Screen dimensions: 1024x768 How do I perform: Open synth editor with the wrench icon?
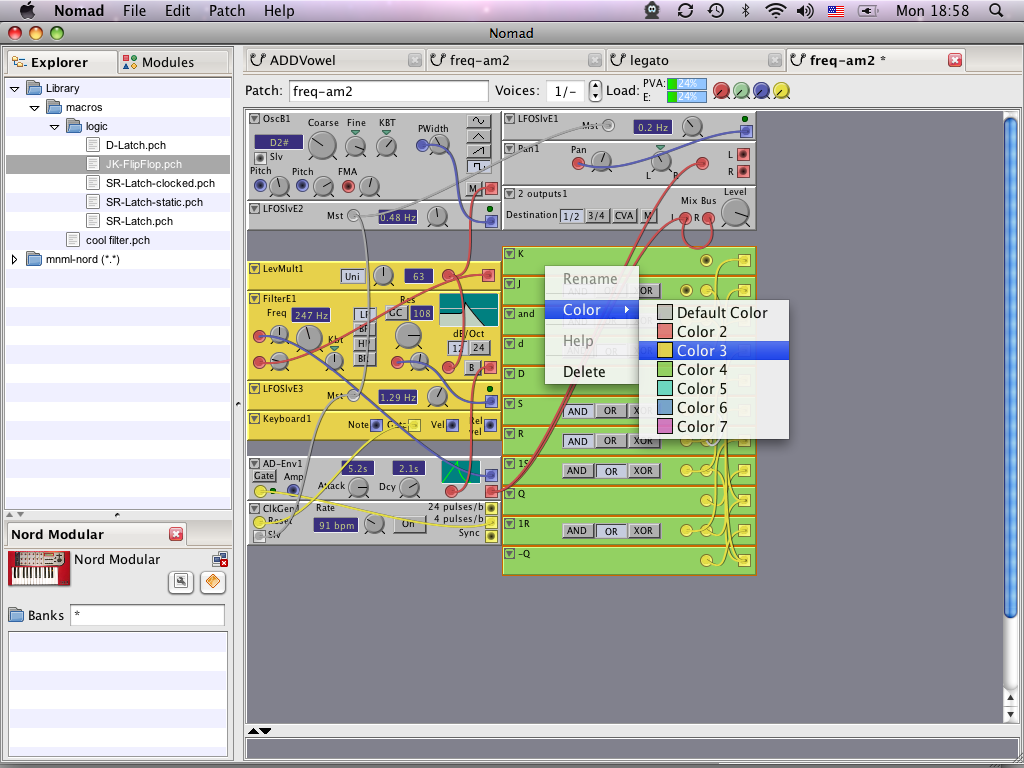tap(181, 582)
